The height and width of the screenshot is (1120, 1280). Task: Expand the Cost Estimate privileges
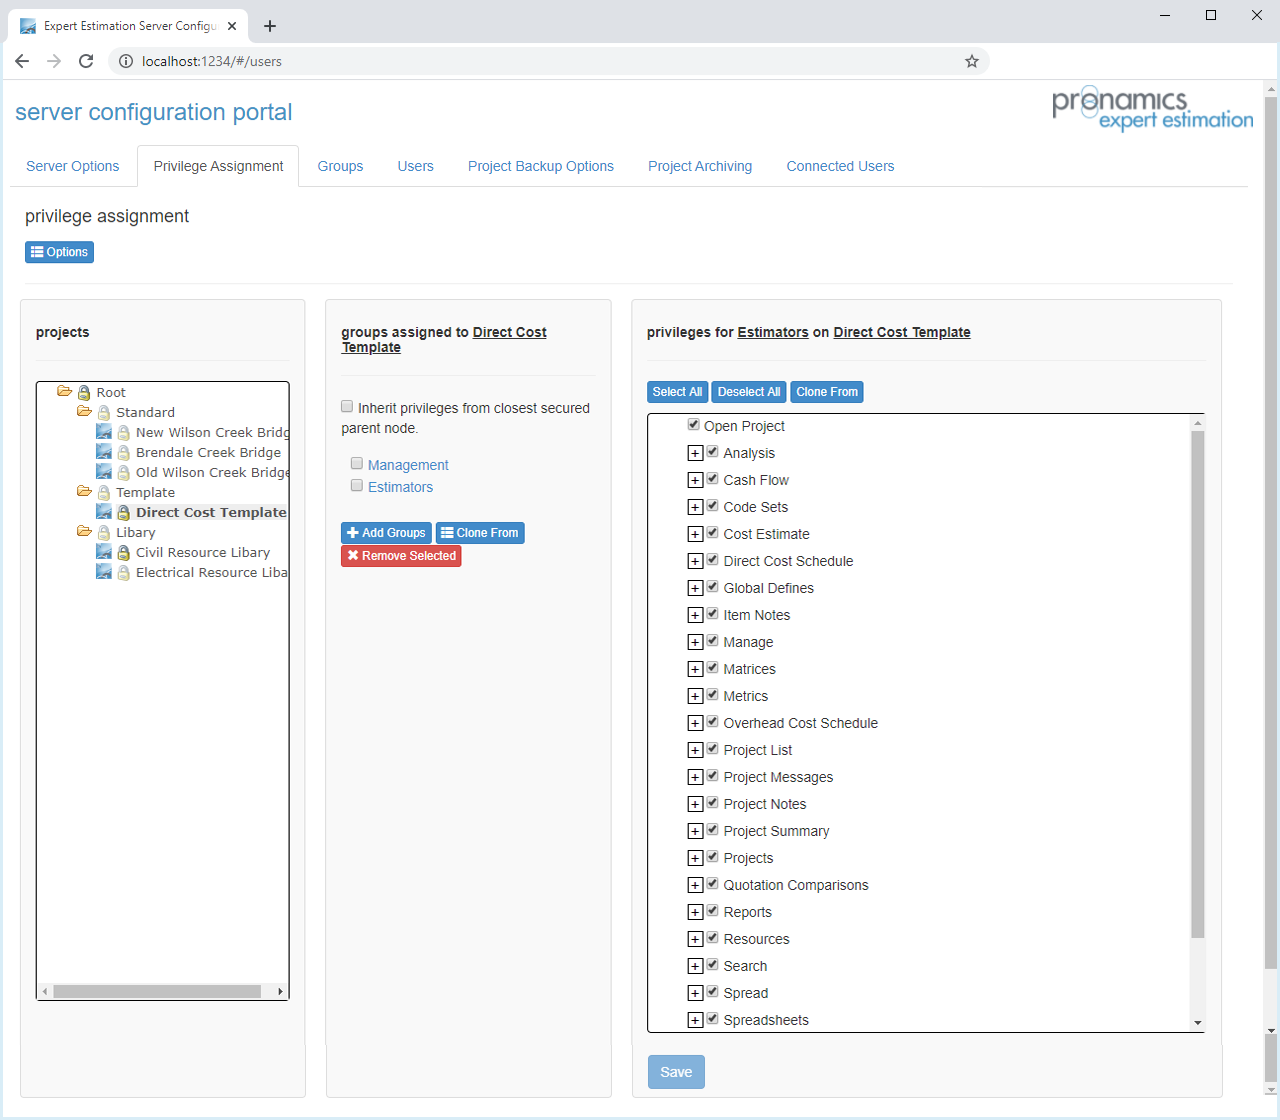pos(695,534)
